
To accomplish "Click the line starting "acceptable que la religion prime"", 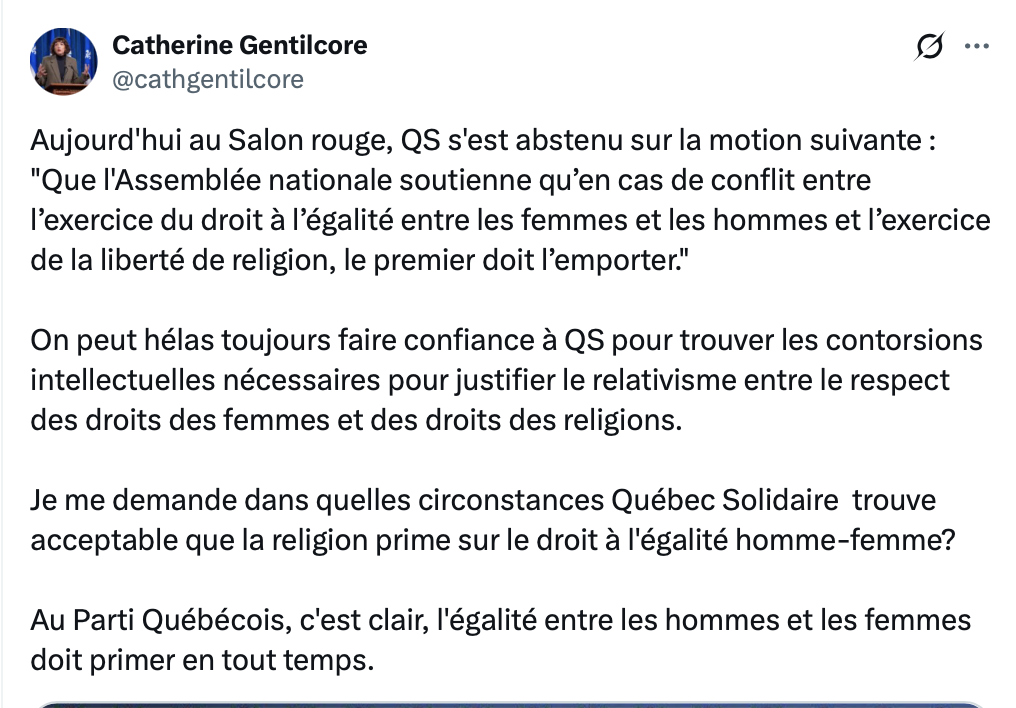I will tap(493, 539).
